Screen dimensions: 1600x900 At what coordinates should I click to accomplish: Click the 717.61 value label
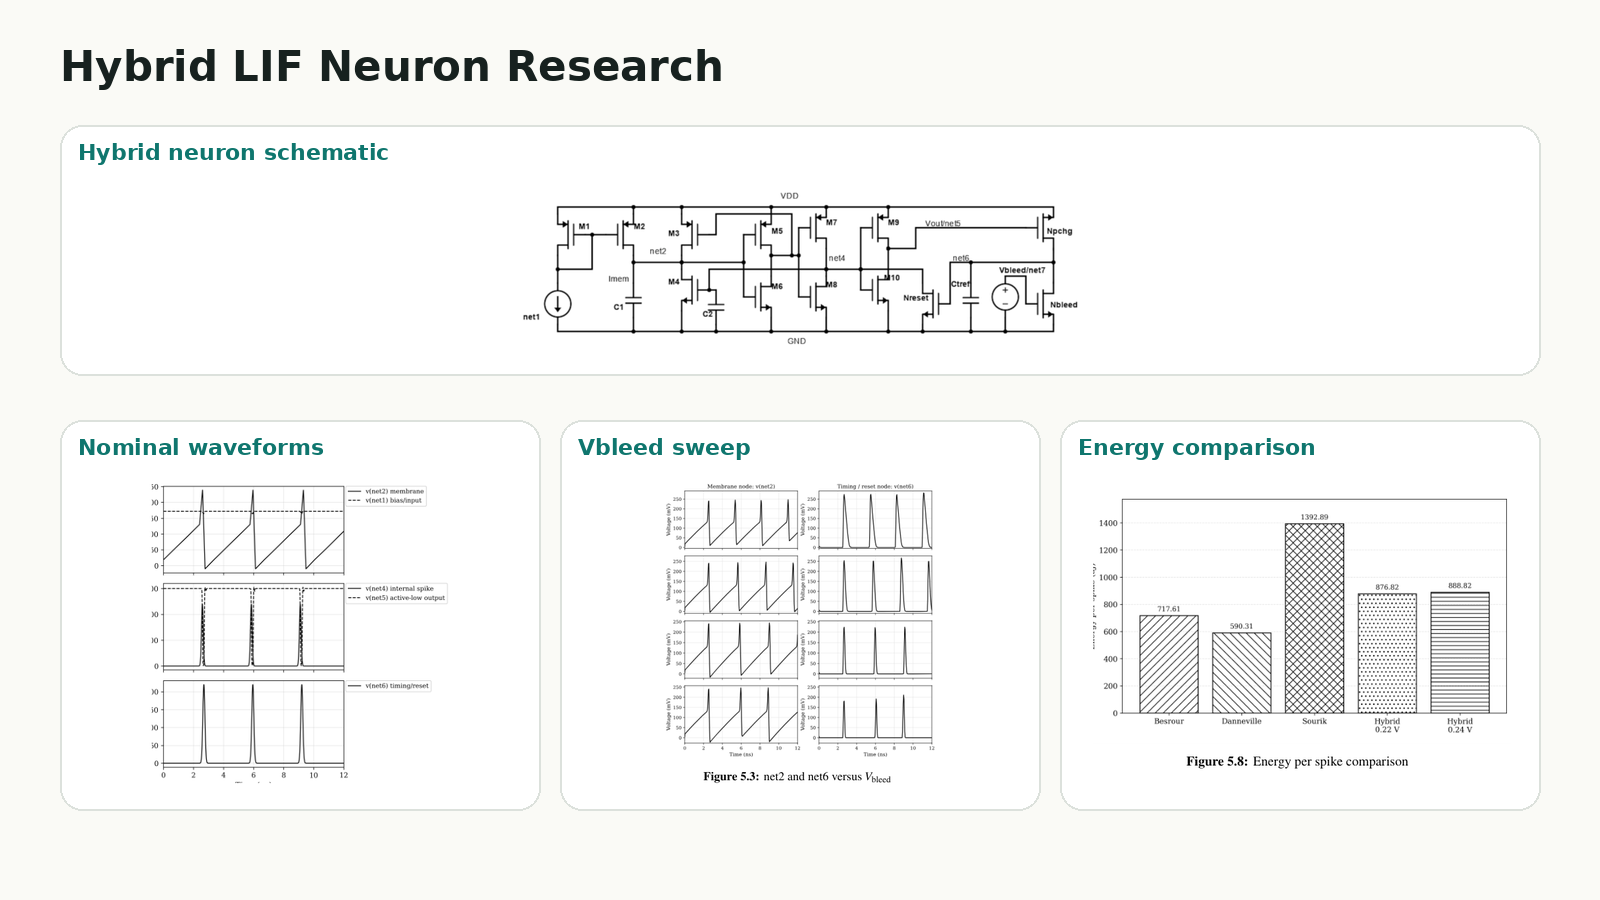pos(1168,609)
